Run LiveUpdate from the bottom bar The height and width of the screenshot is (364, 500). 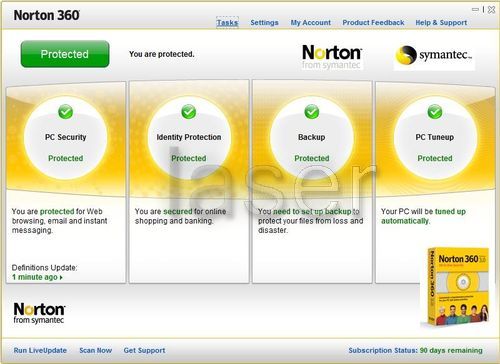click(40, 350)
